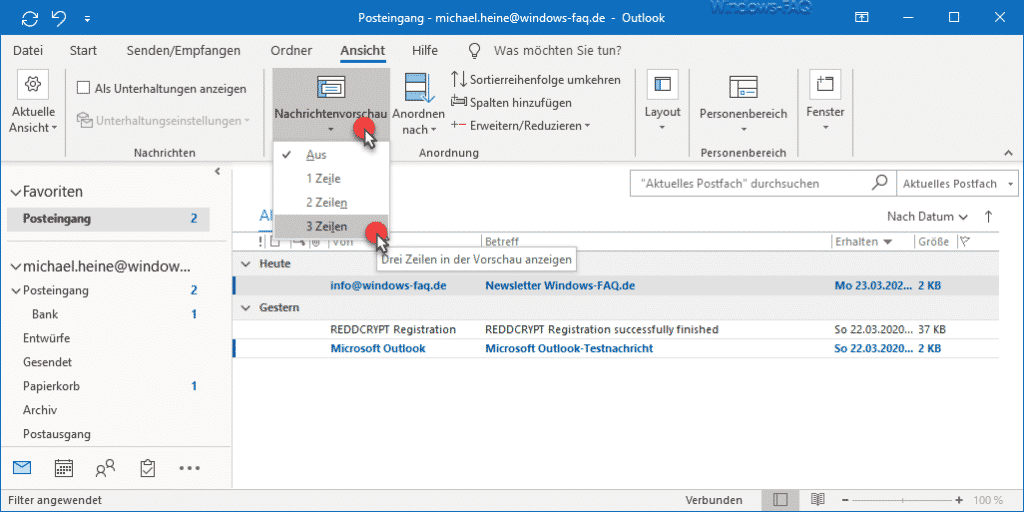Open the 'Nach Datum' sort dropdown
The height and width of the screenshot is (512, 1024).
coord(927,216)
